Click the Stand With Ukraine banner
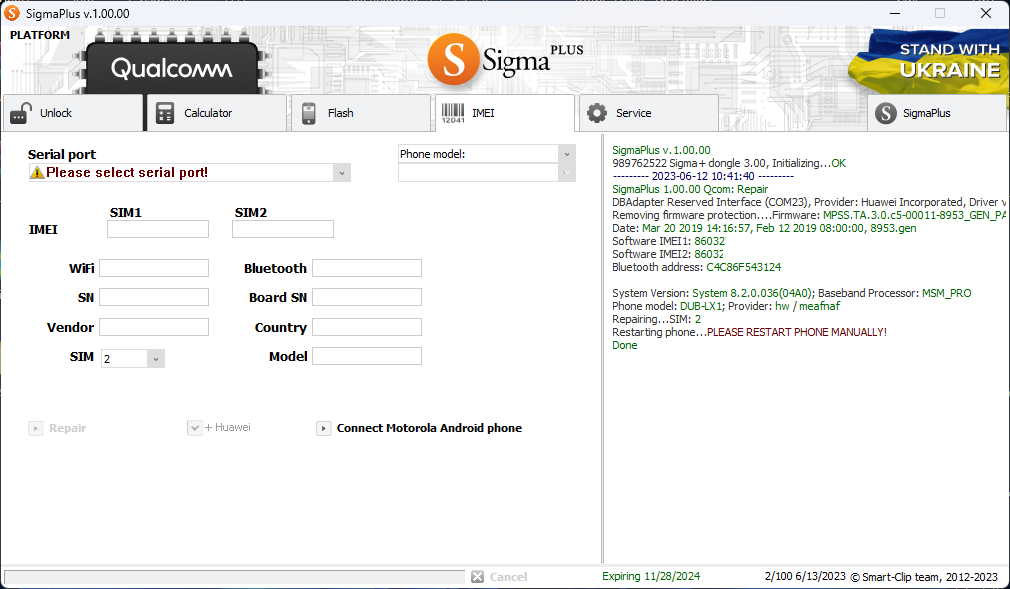This screenshot has height=589, width=1010. (928, 61)
